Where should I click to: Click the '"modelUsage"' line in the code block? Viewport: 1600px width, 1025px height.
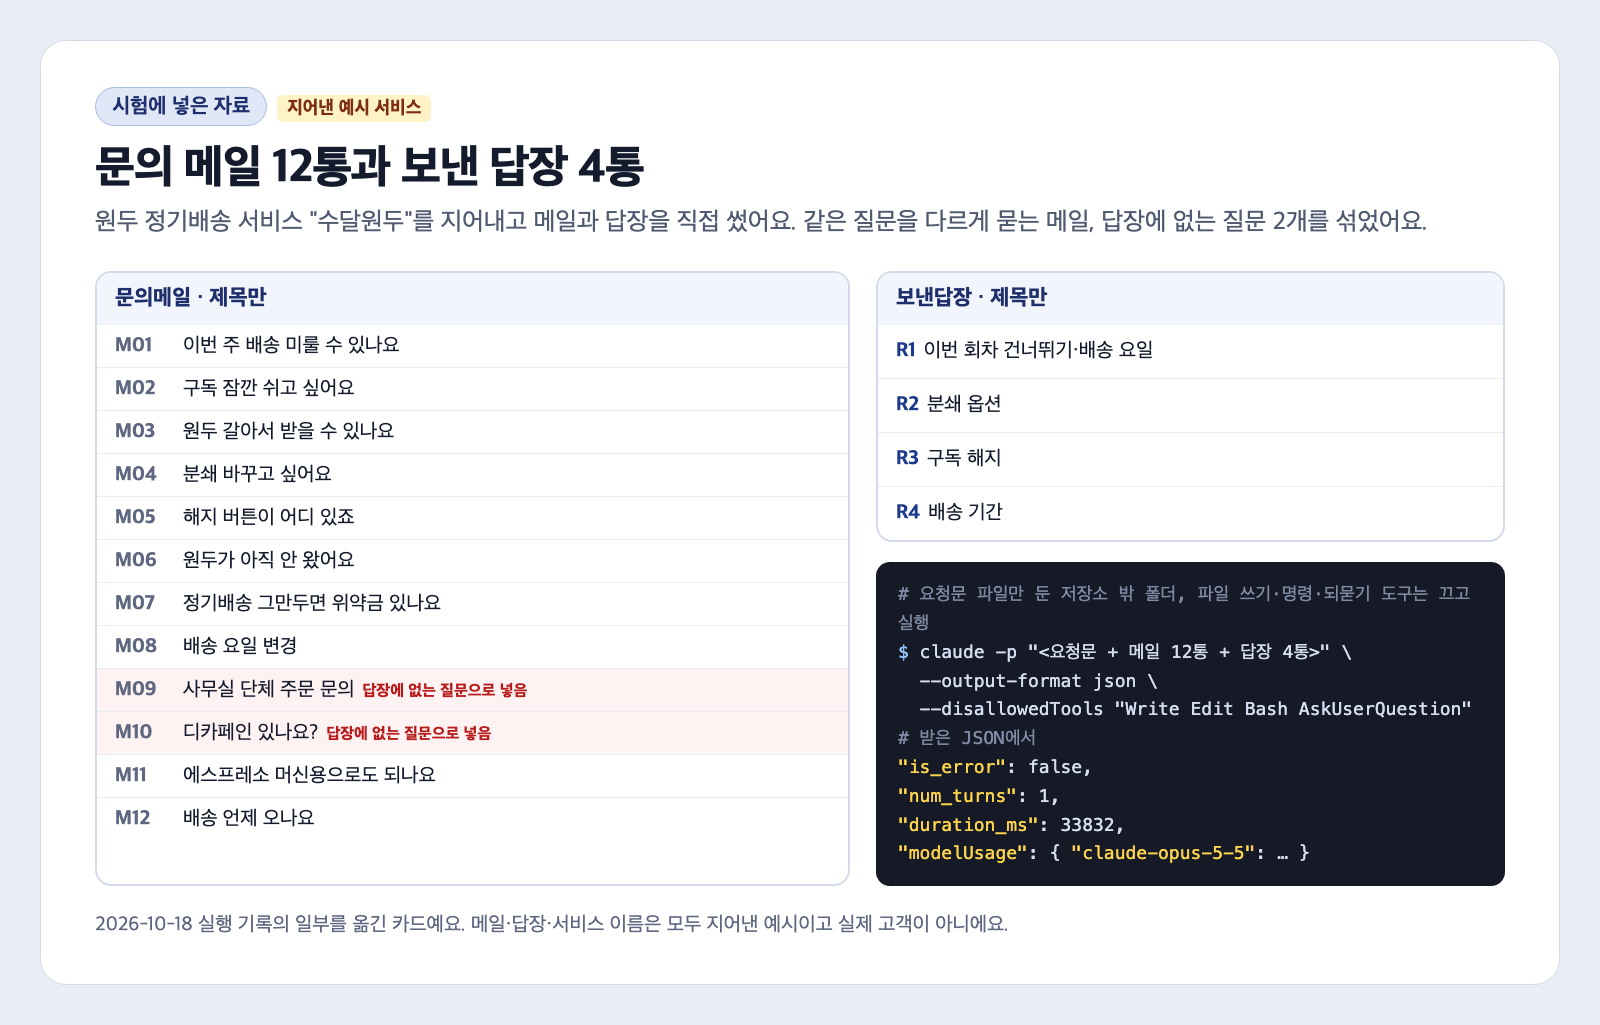[x=1104, y=853]
